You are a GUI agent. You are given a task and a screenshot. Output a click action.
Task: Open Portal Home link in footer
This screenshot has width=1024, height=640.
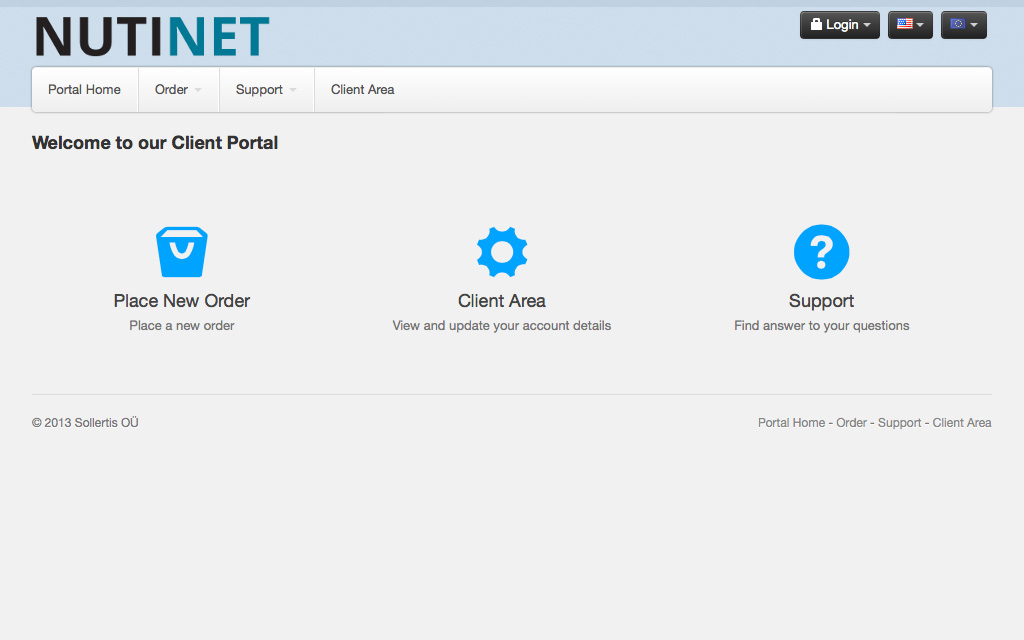coord(791,423)
